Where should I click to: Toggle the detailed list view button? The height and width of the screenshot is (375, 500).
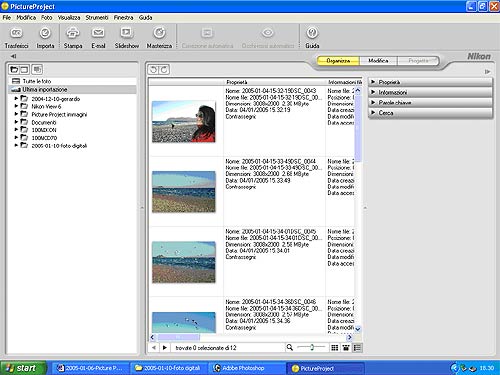coord(357,348)
